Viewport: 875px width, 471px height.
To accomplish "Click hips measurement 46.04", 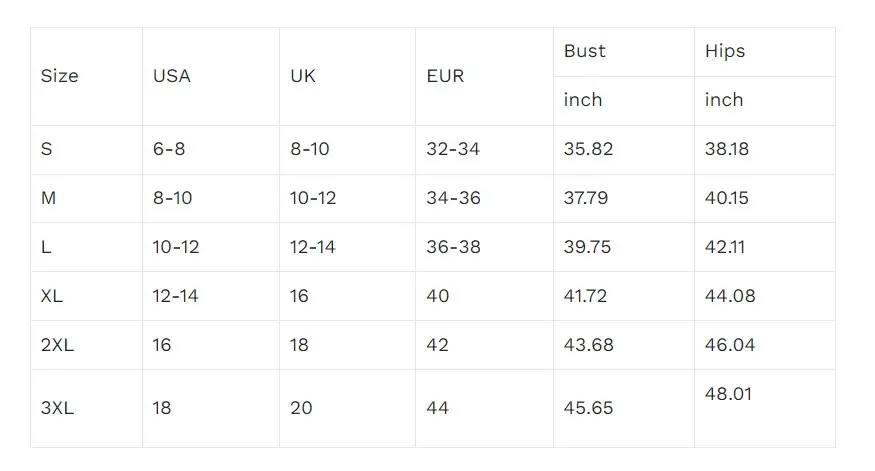I will (730, 345).
